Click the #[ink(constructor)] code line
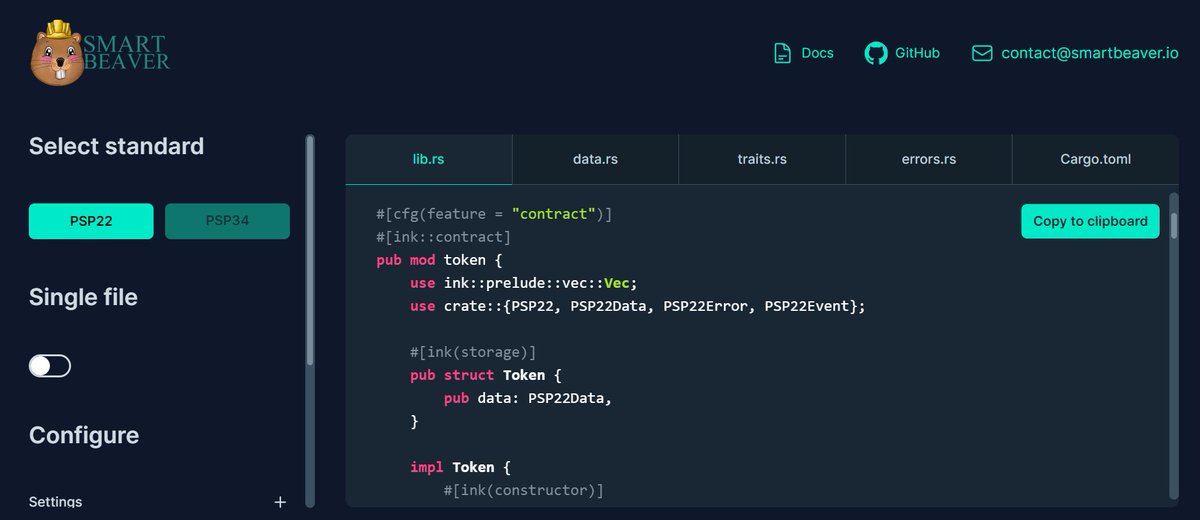1200x520 pixels. pos(524,490)
